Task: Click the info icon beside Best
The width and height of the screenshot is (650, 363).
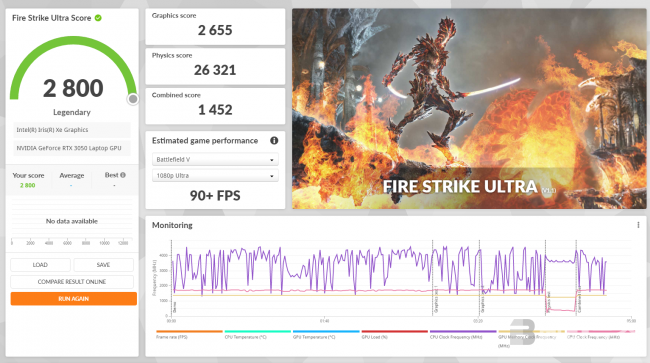Action: coord(123,175)
